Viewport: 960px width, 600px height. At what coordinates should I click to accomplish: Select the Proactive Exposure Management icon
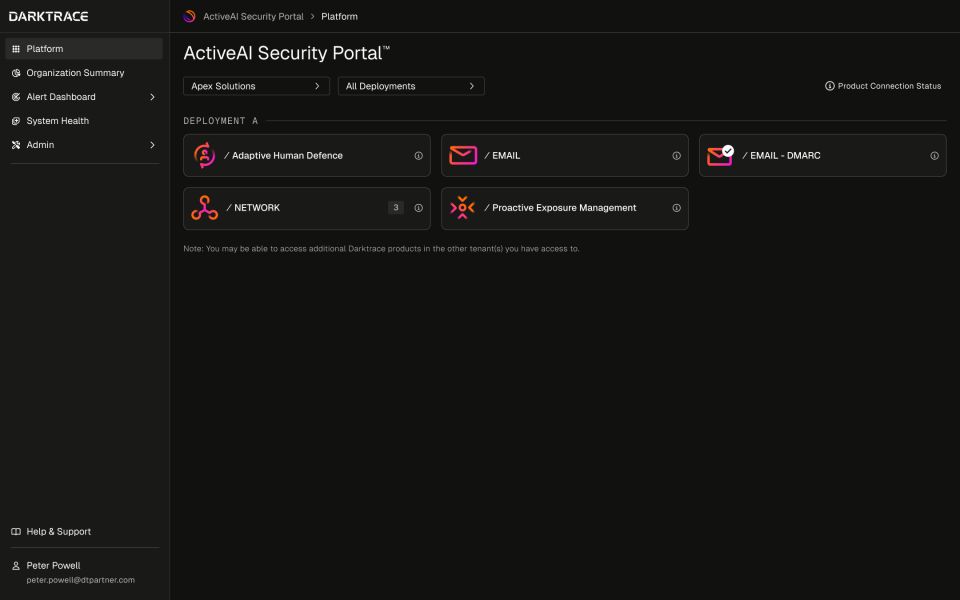tap(462, 208)
